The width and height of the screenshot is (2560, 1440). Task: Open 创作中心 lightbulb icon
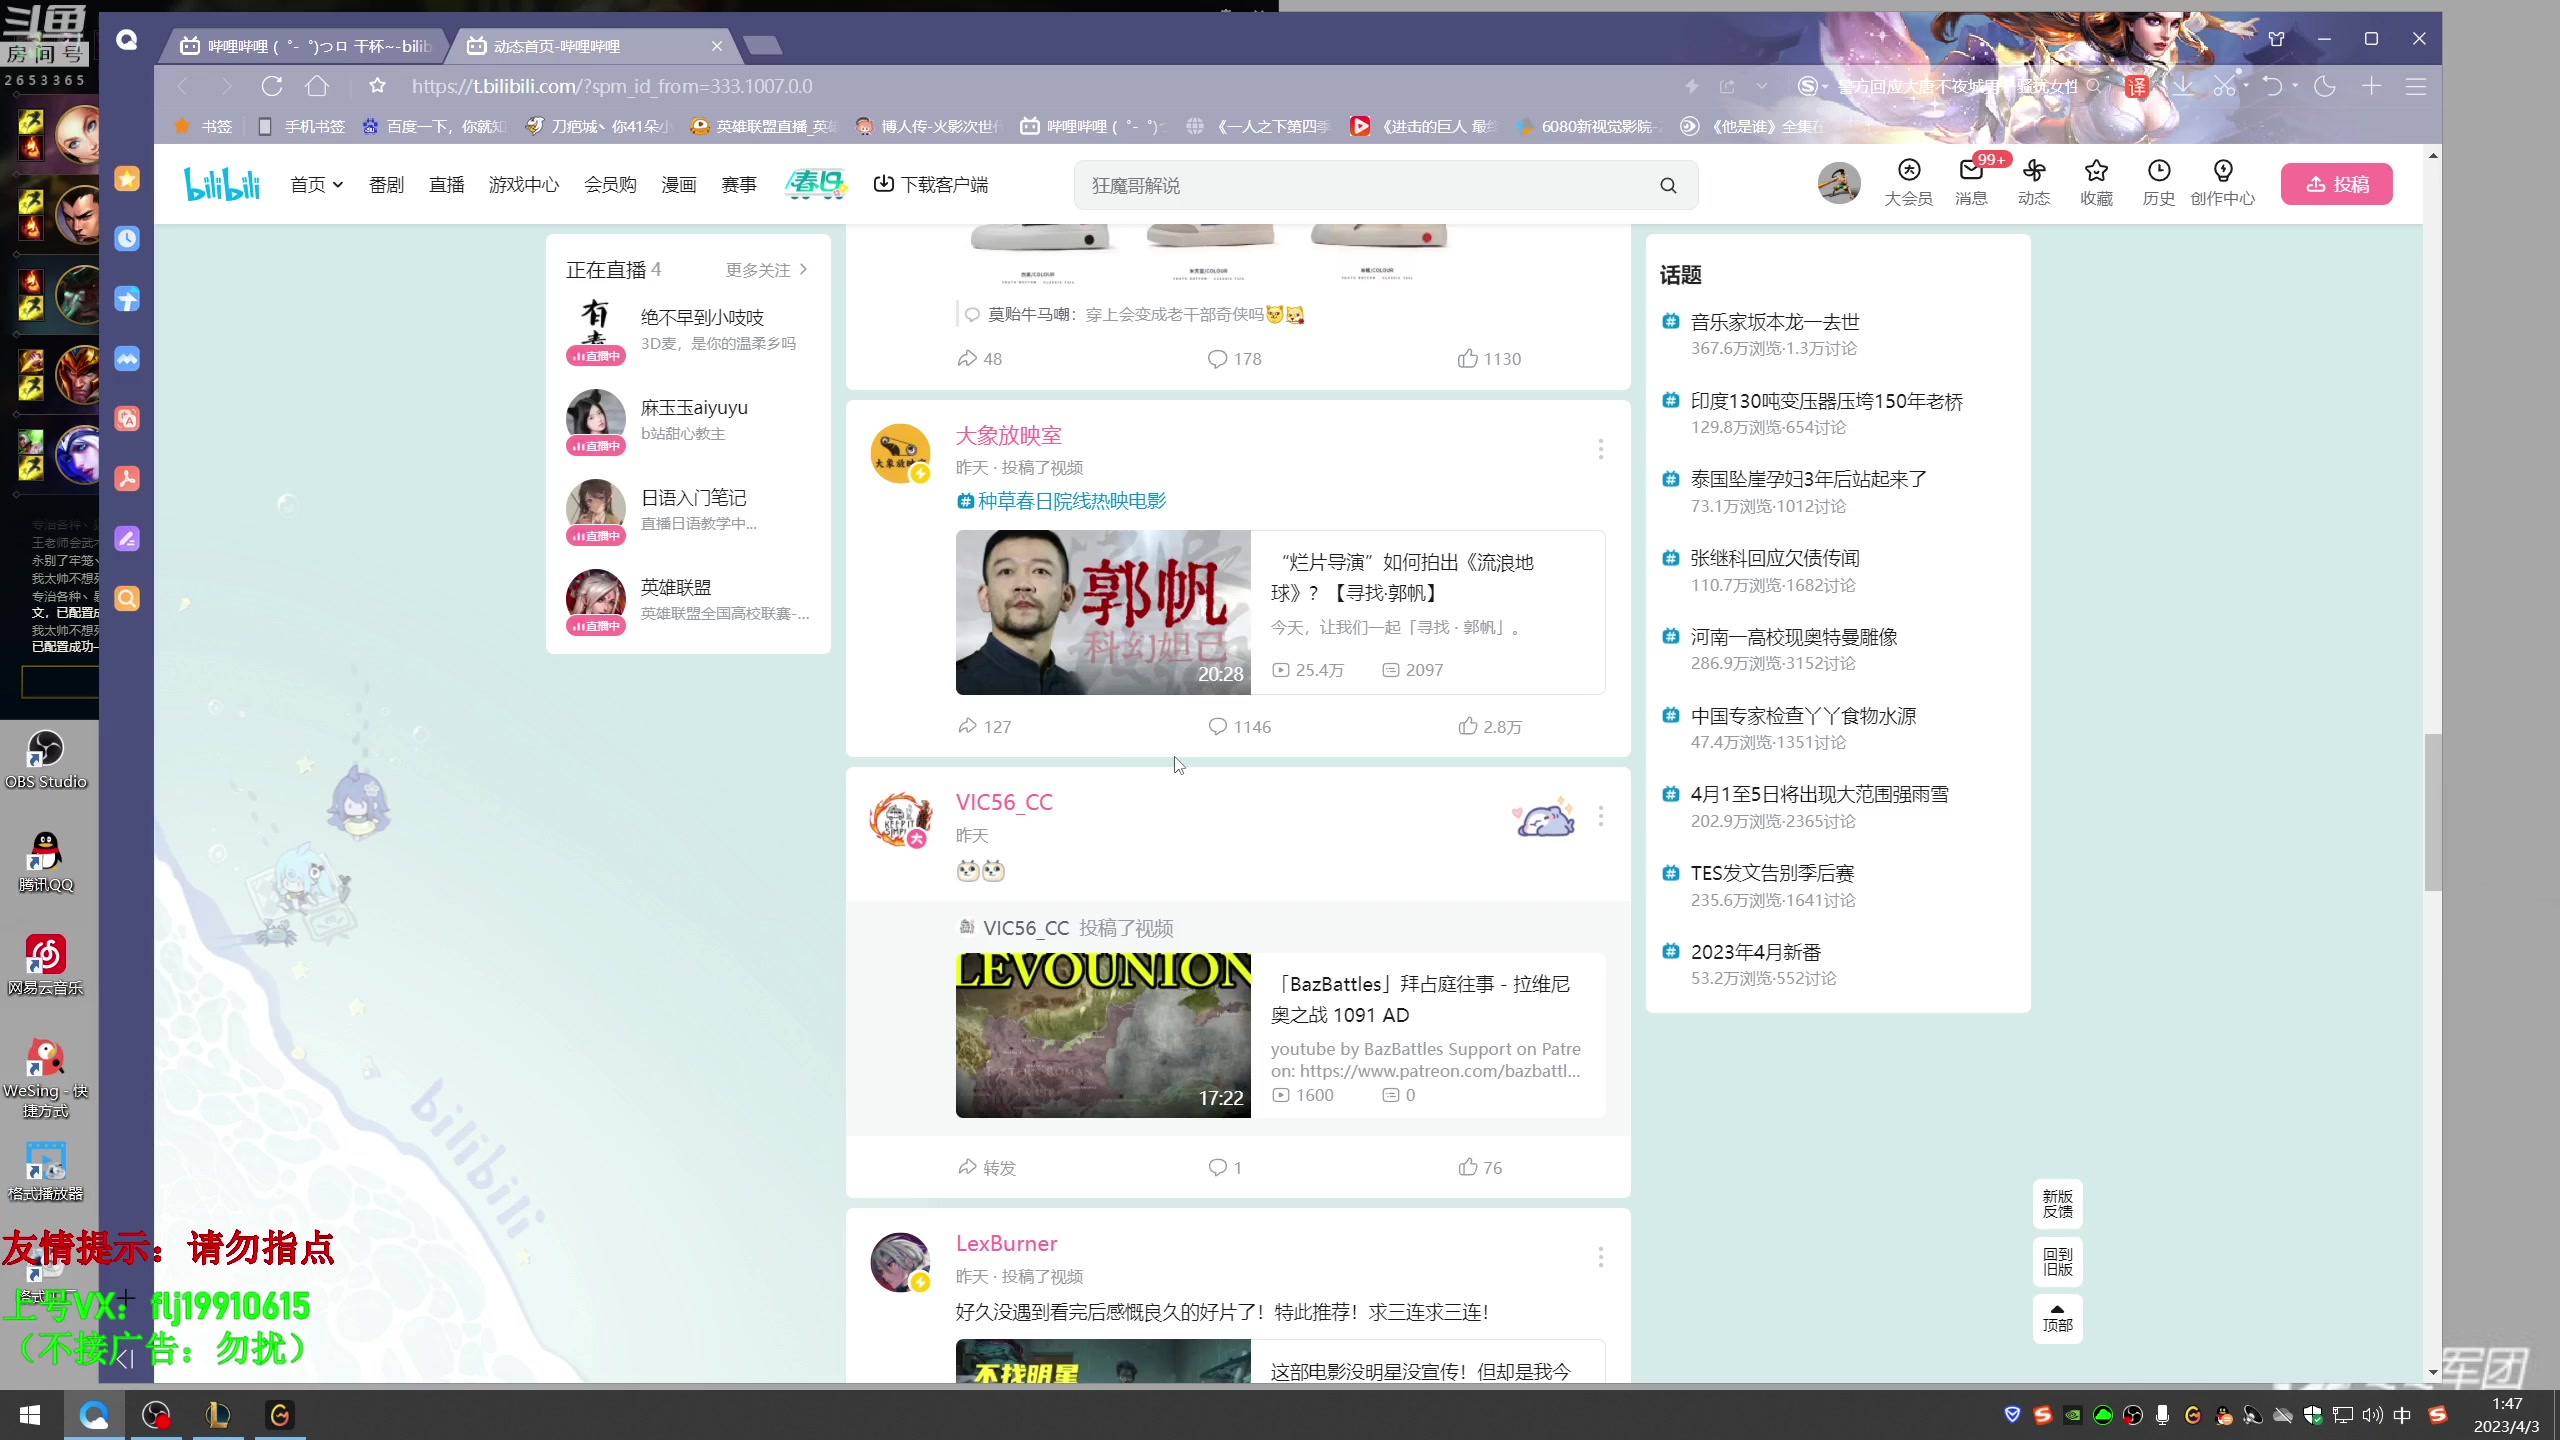tap(2222, 183)
